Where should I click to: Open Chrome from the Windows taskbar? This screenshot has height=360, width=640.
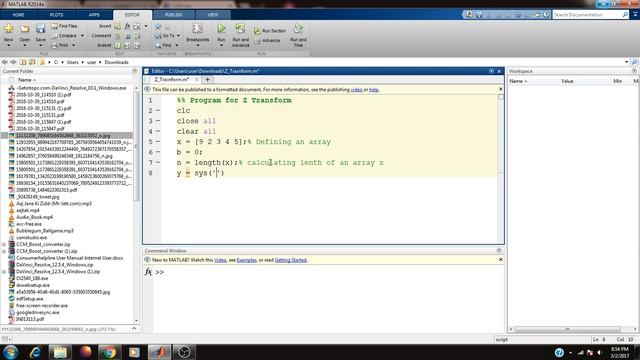(x=109, y=352)
